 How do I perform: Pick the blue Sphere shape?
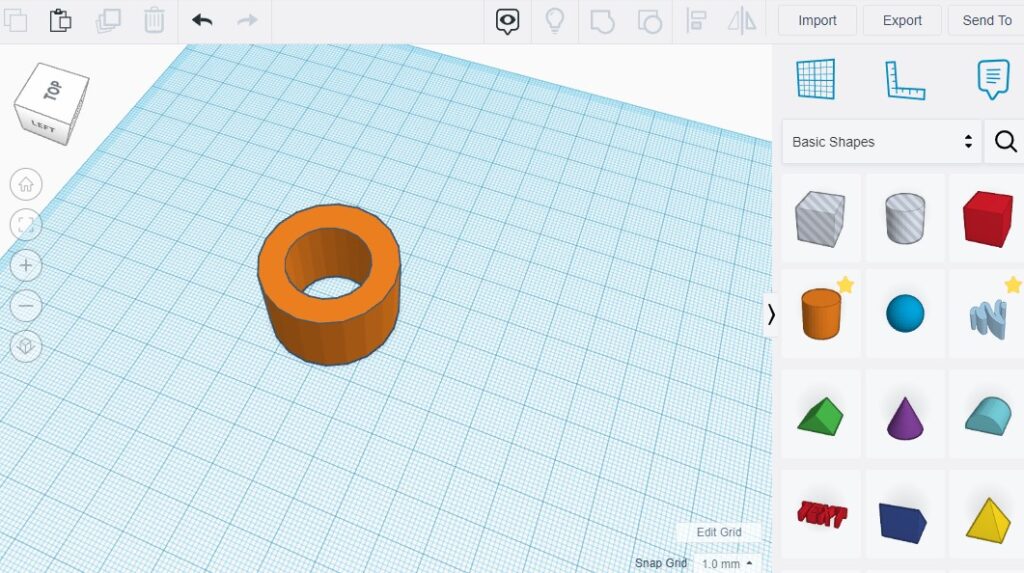pos(905,313)
